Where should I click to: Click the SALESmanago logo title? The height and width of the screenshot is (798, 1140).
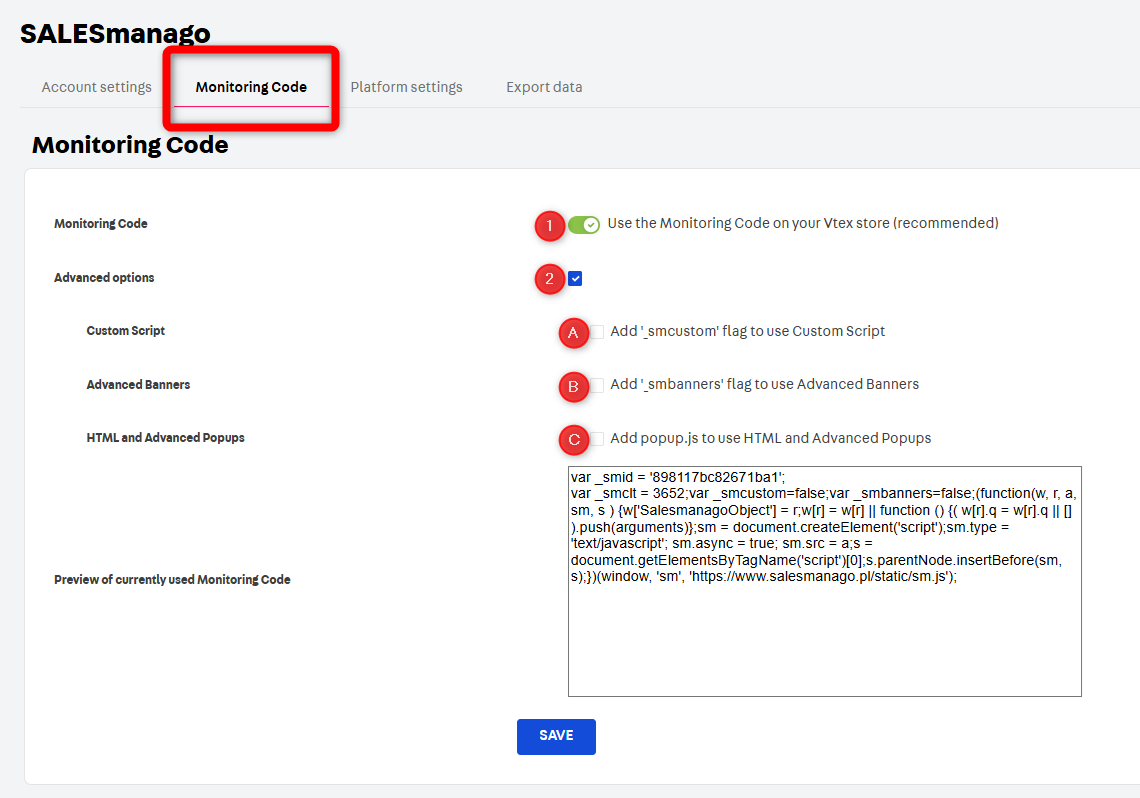[115, 33]
